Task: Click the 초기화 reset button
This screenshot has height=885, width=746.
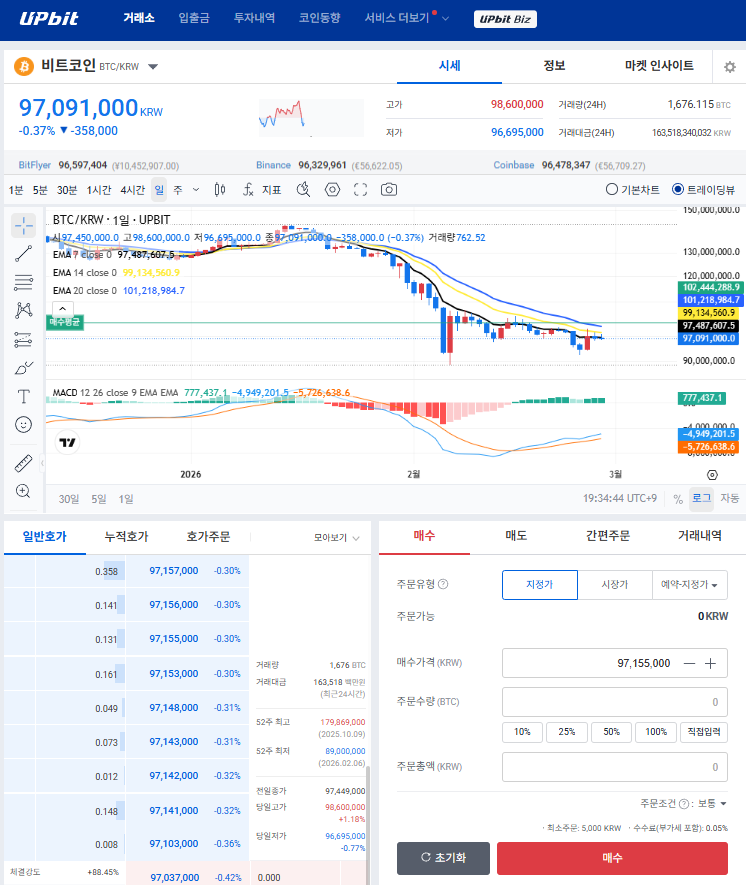Action: (x=444, y=858)
